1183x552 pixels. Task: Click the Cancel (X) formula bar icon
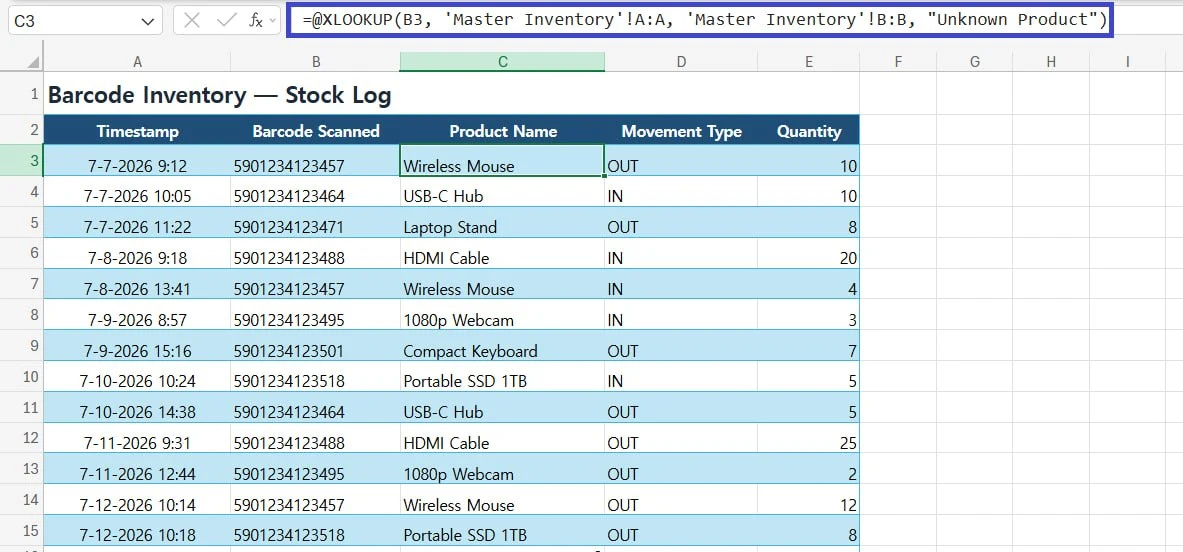tap(192, 20)
